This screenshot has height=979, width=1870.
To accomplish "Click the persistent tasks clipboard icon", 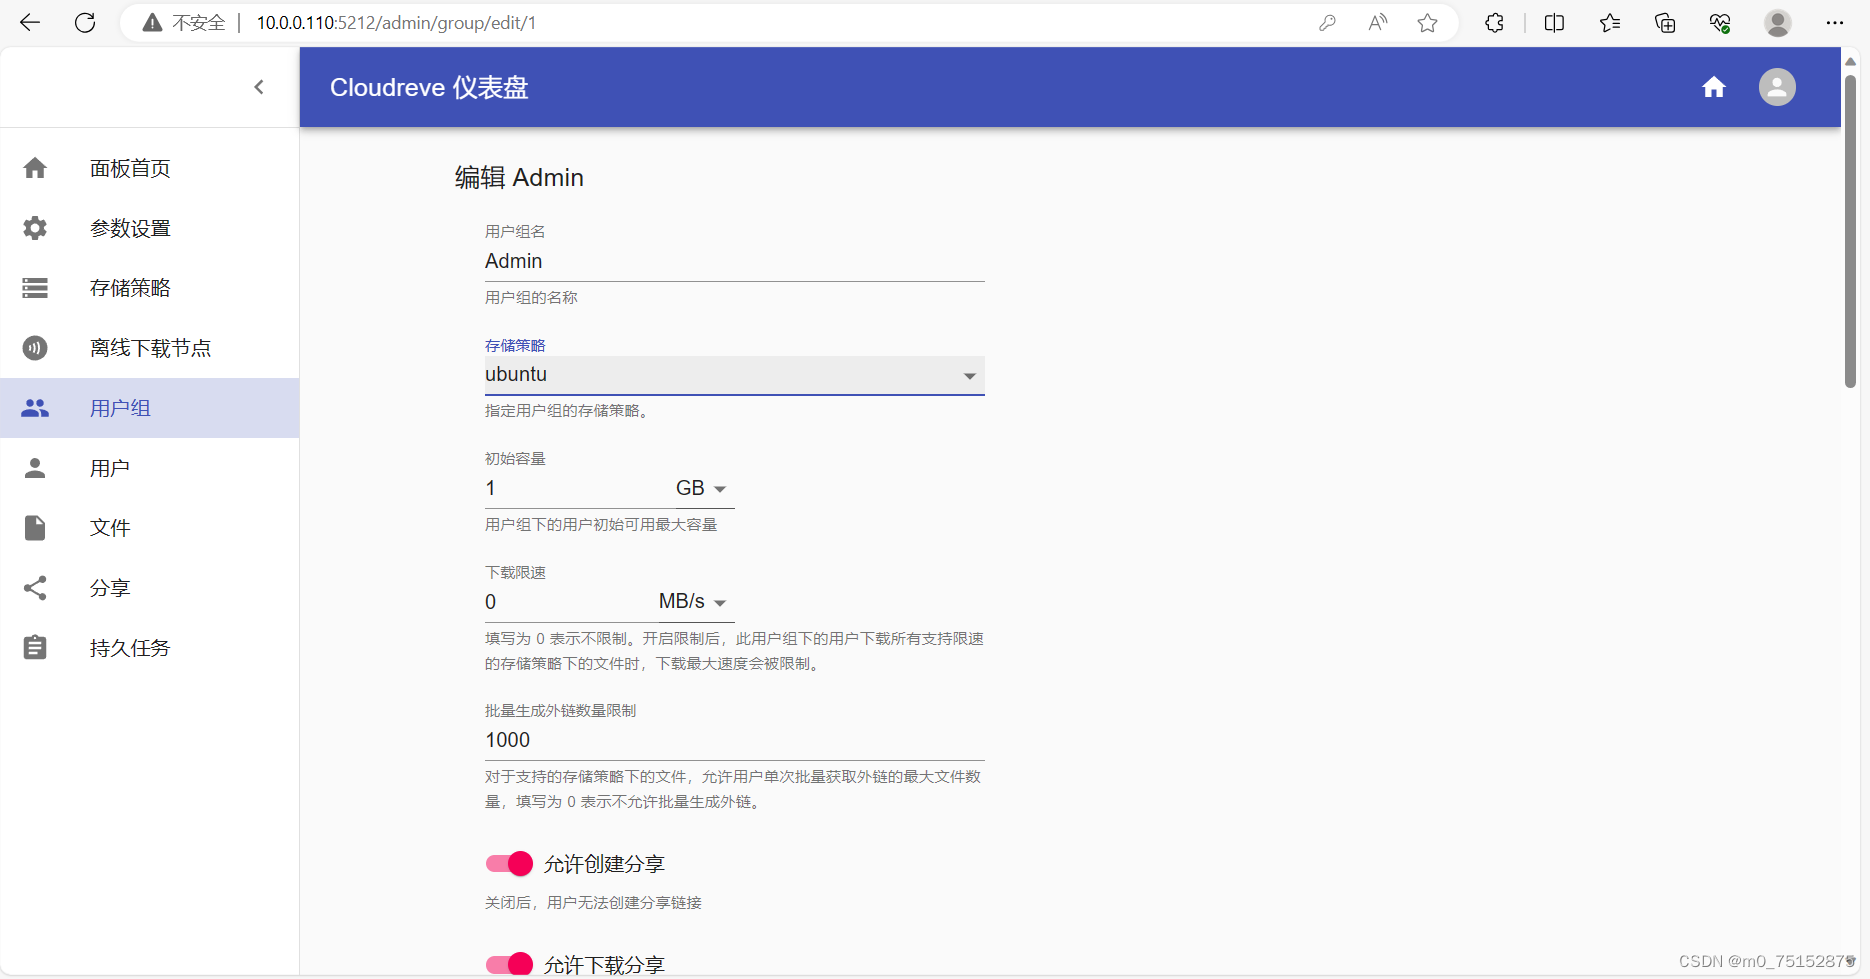I will (x=35, y=648).
